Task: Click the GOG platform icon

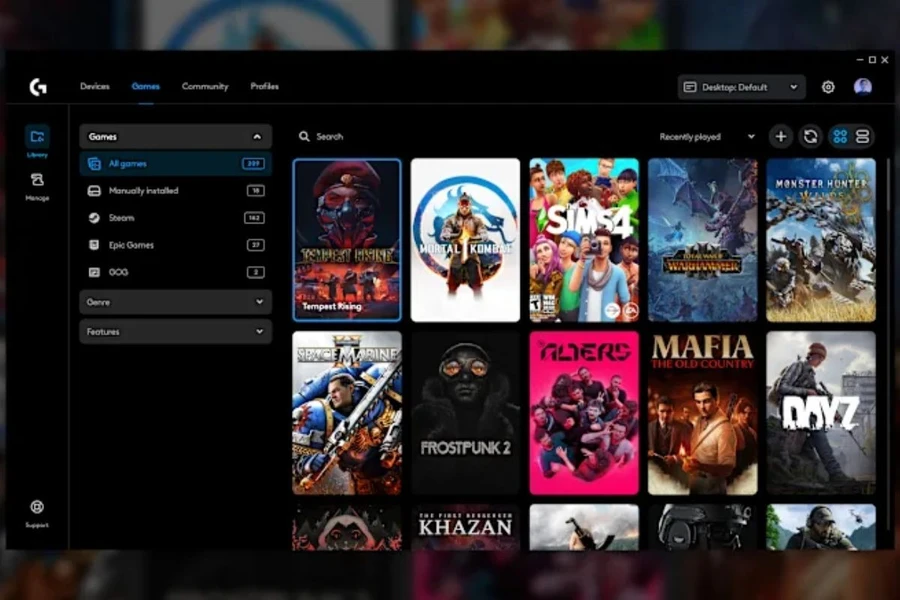Action: (94, 272)
